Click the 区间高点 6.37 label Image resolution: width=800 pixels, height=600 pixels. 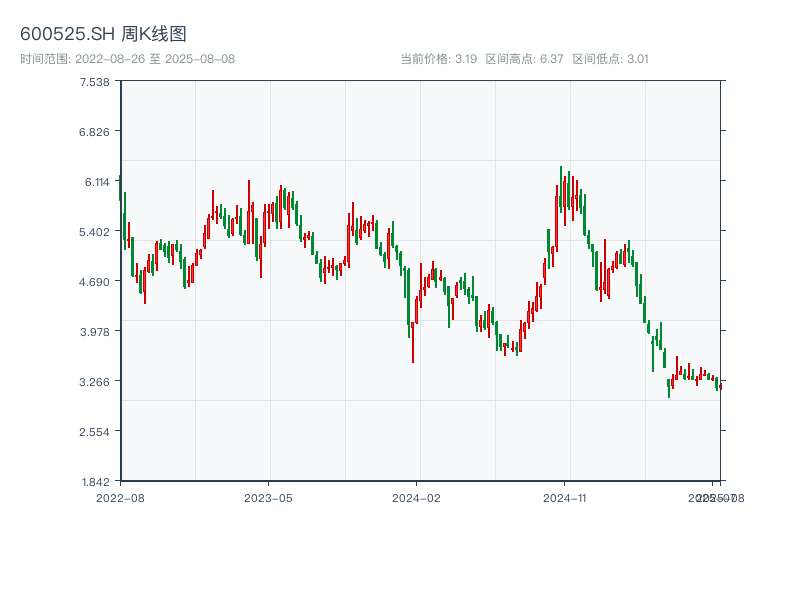[524, 59]
